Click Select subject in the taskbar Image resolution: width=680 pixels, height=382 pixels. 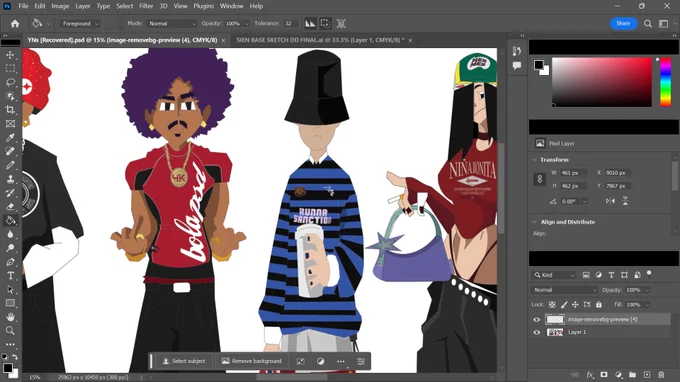(183, 361)
